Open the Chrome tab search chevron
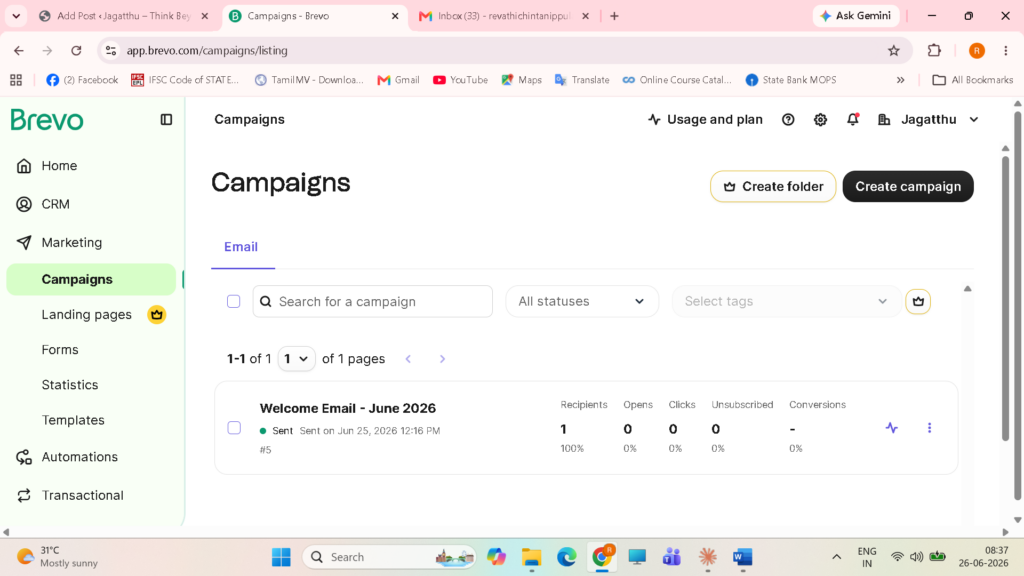1024x576 pixels. tap(16, 16)
